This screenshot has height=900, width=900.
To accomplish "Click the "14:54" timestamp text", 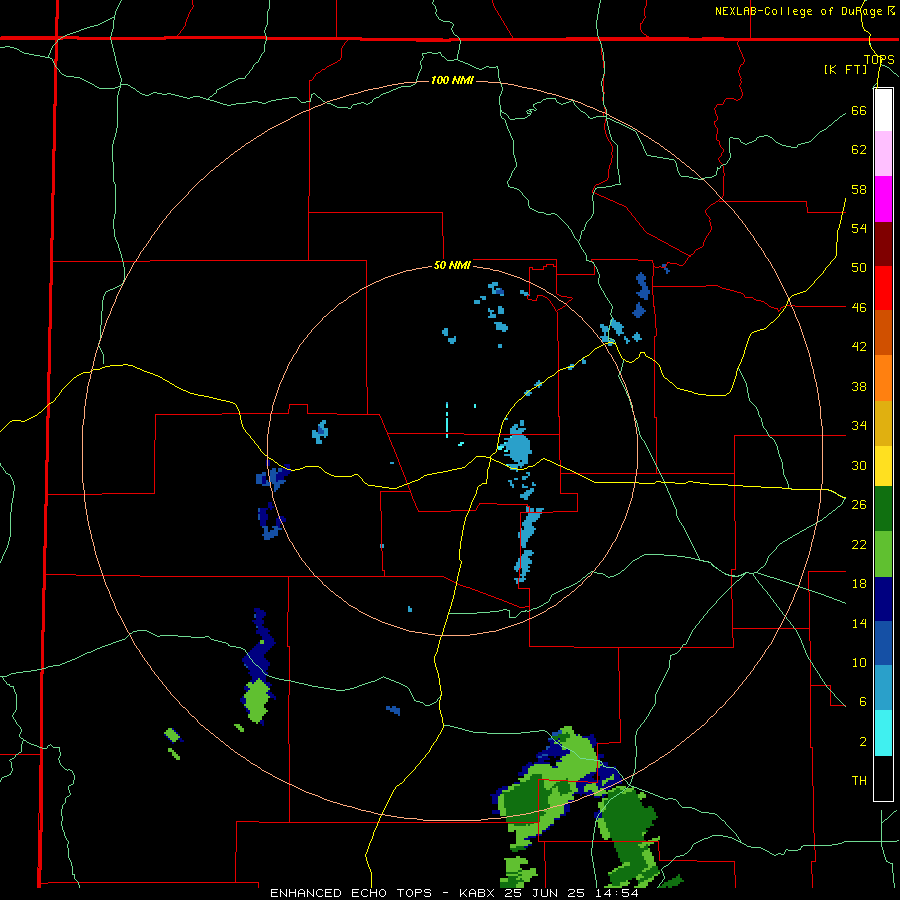I will coord(616,893).
